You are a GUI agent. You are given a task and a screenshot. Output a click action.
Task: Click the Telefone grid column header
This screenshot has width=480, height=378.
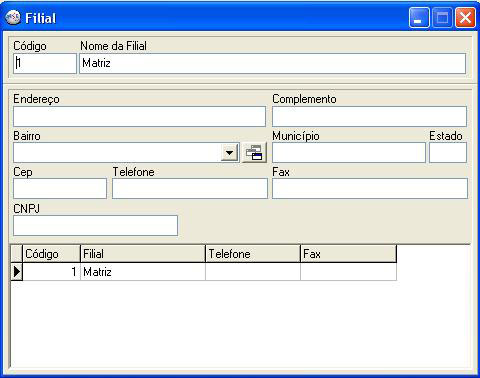(253, 254)
